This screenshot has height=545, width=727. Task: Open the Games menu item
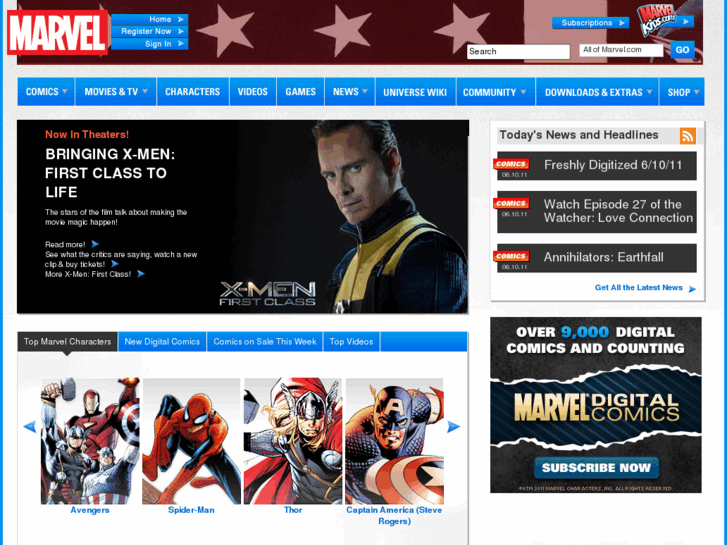[300, 92]
